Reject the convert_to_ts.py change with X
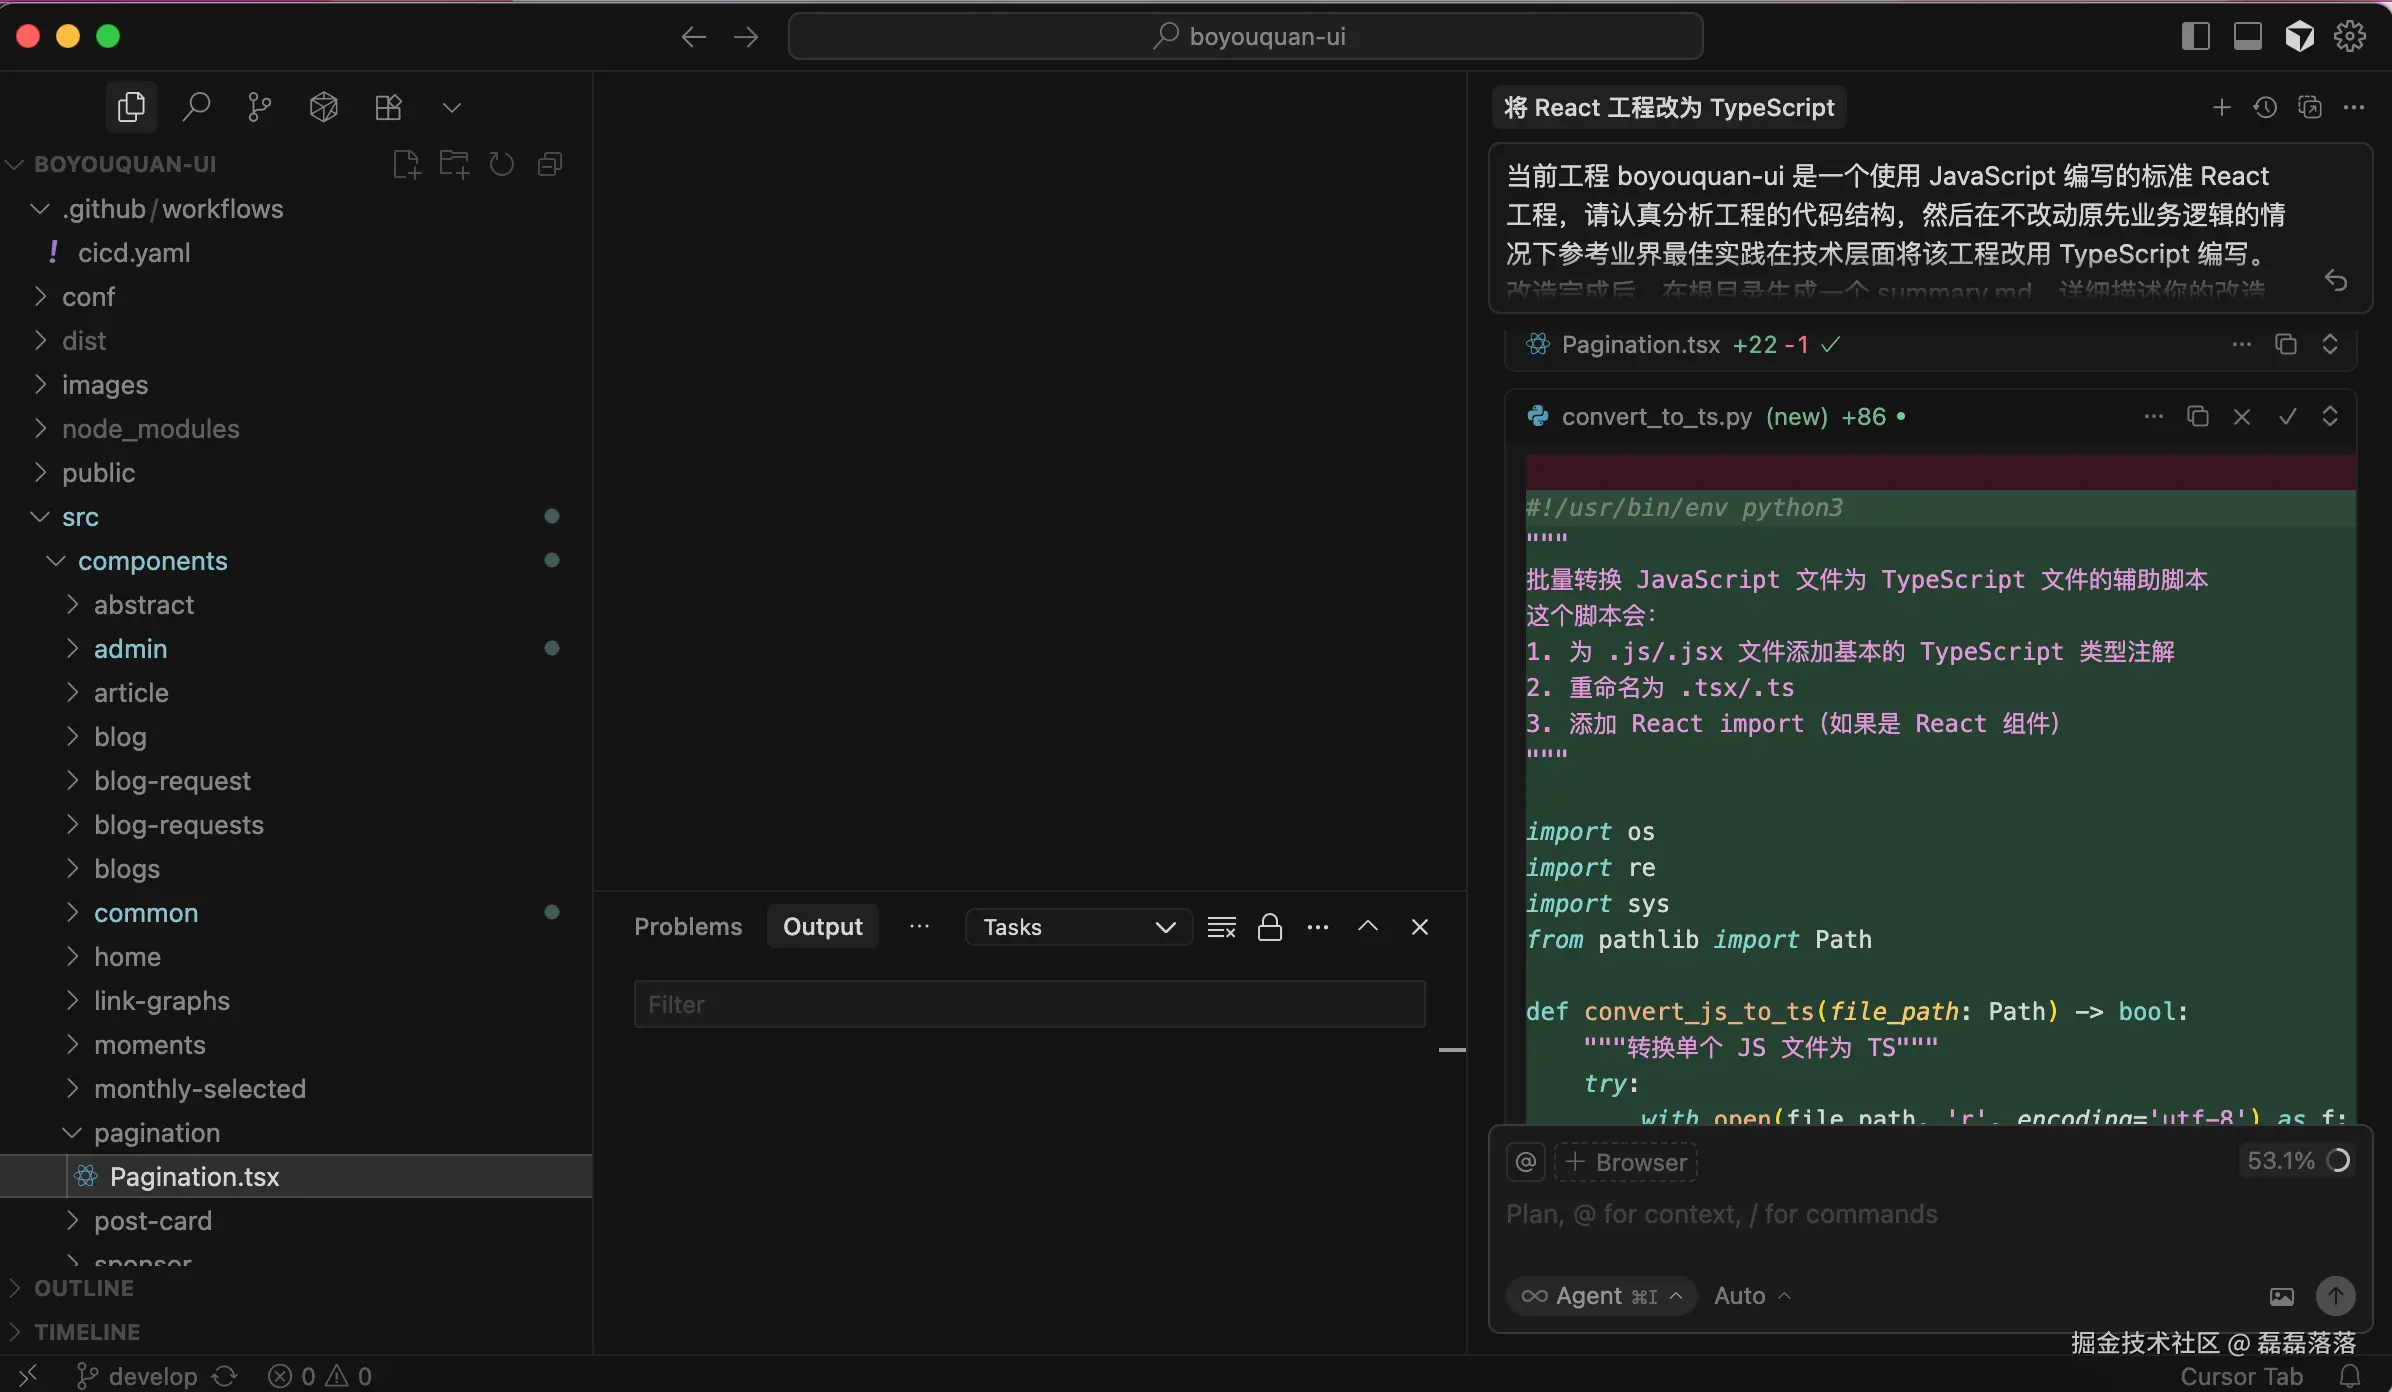Screen dimensions: 2392x1392 (2242, 417)
